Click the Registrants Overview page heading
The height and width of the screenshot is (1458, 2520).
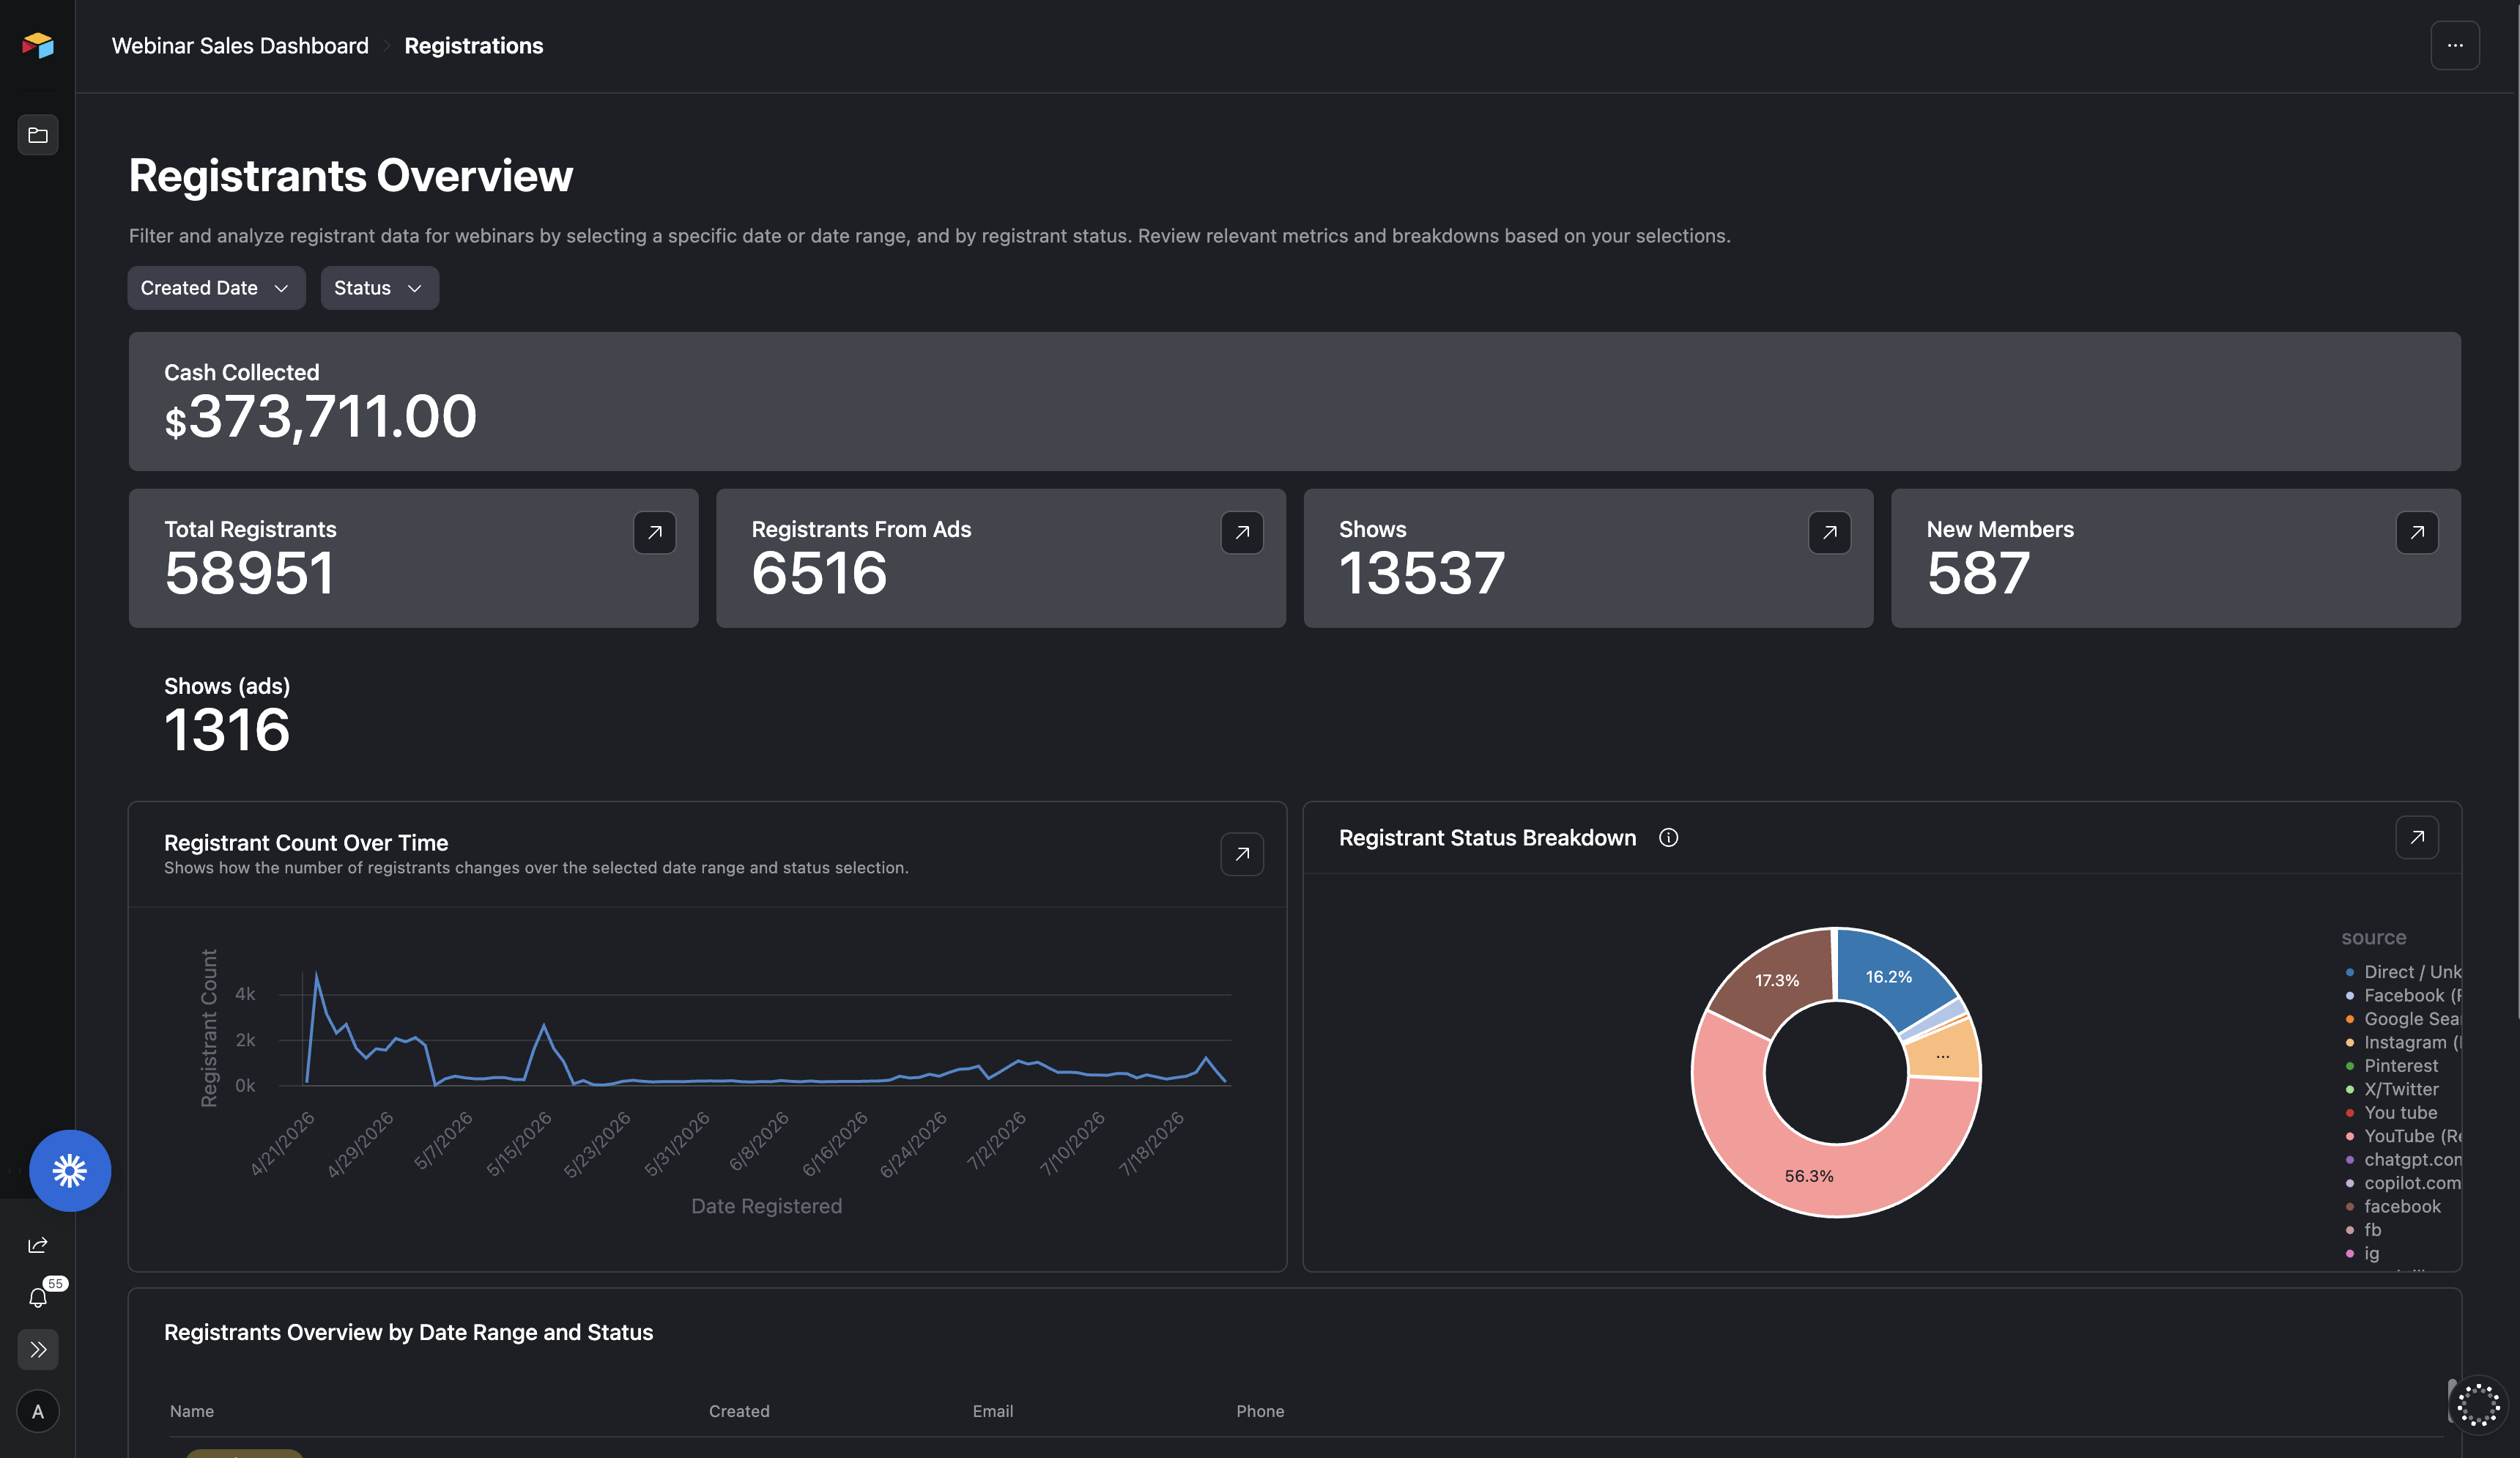click(351, 176)
